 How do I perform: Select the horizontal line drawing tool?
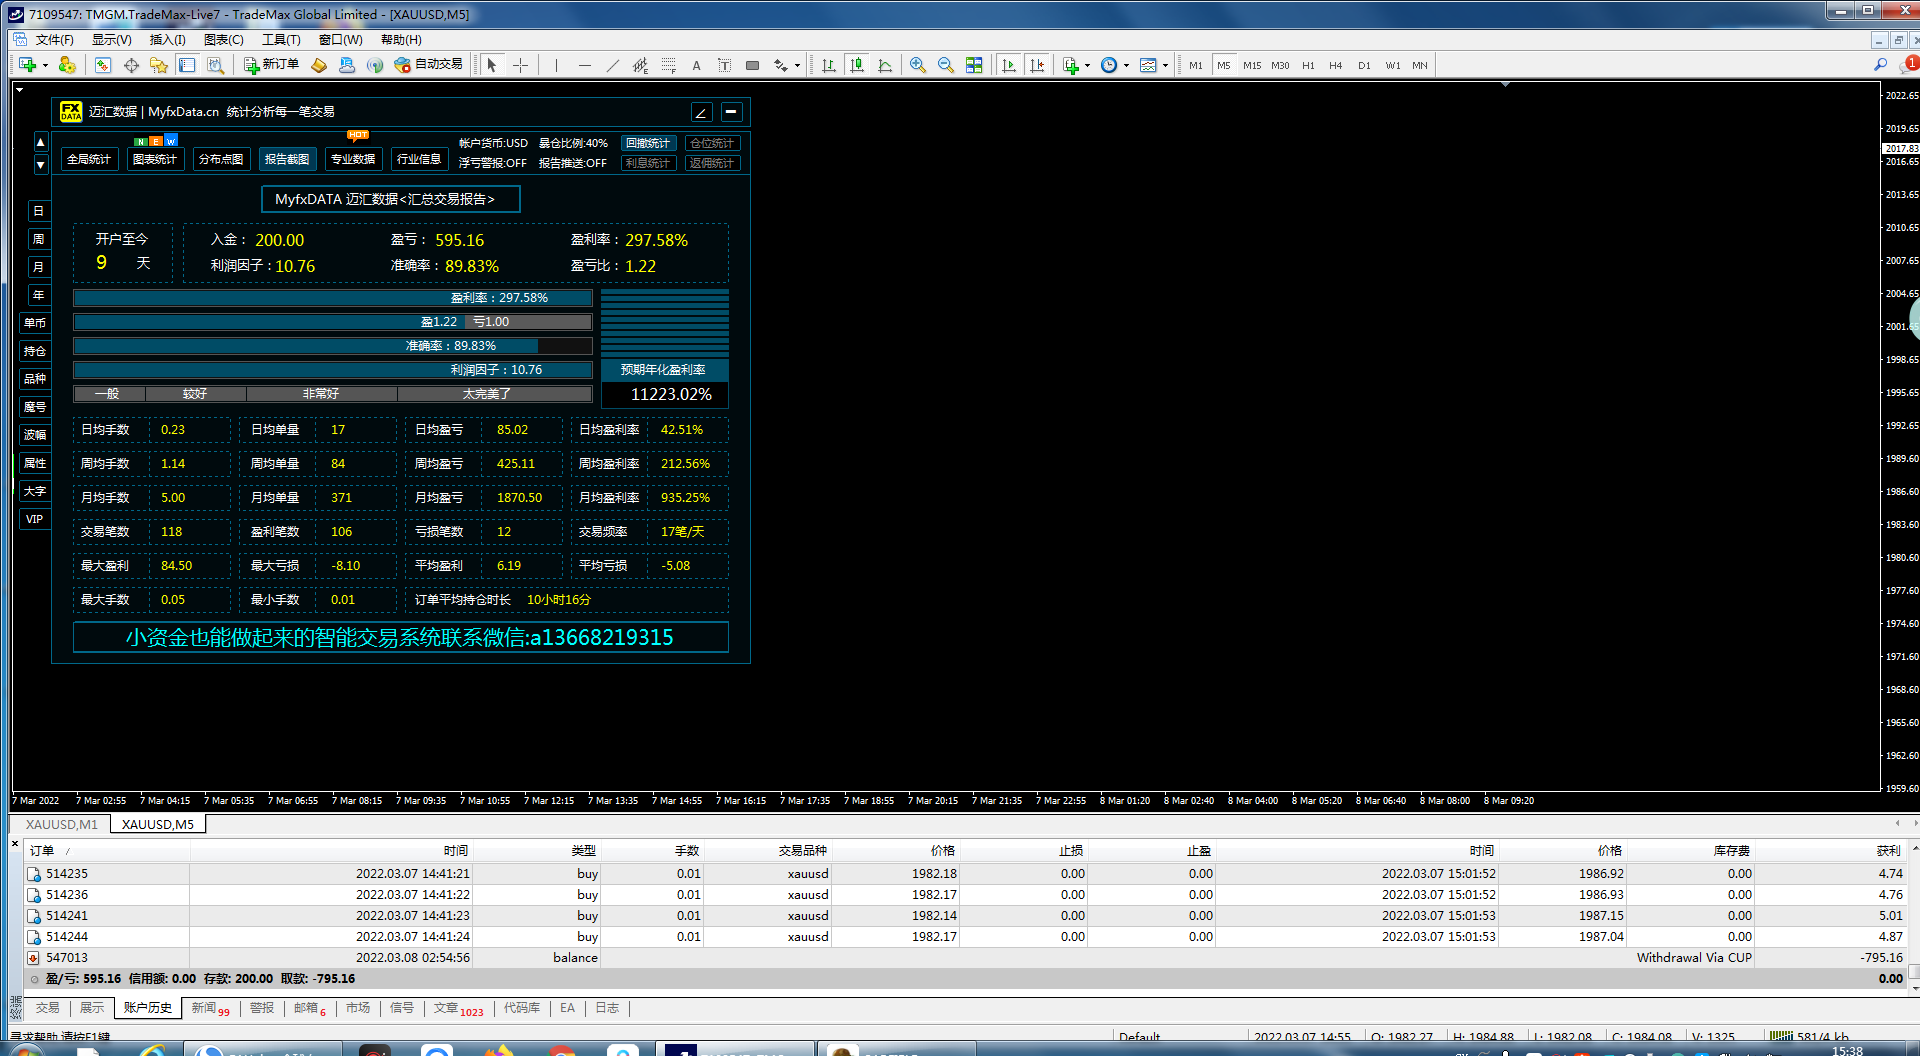(585, 65)
